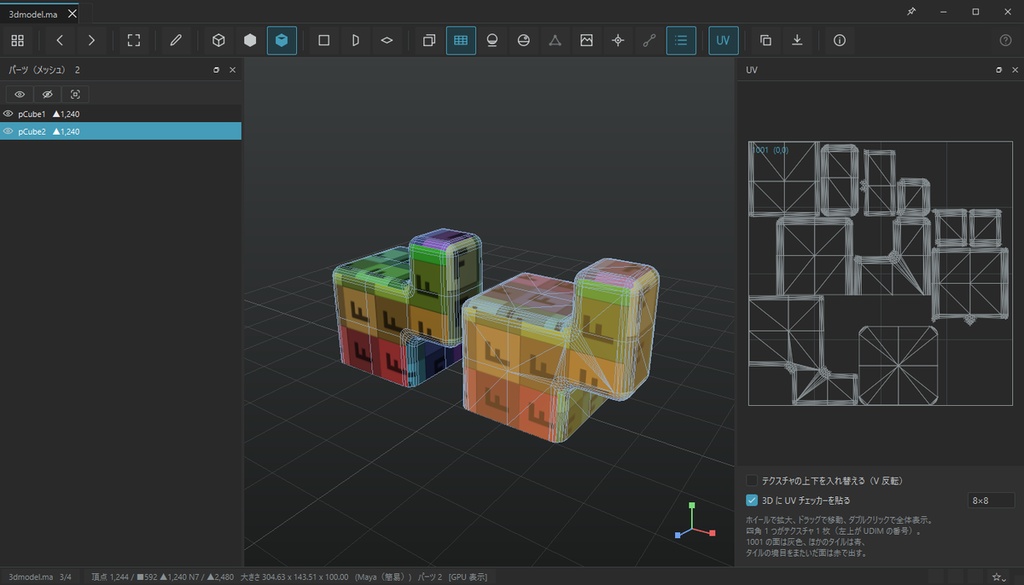
Task: Undock the UV panel
Action: coord(999,70)
